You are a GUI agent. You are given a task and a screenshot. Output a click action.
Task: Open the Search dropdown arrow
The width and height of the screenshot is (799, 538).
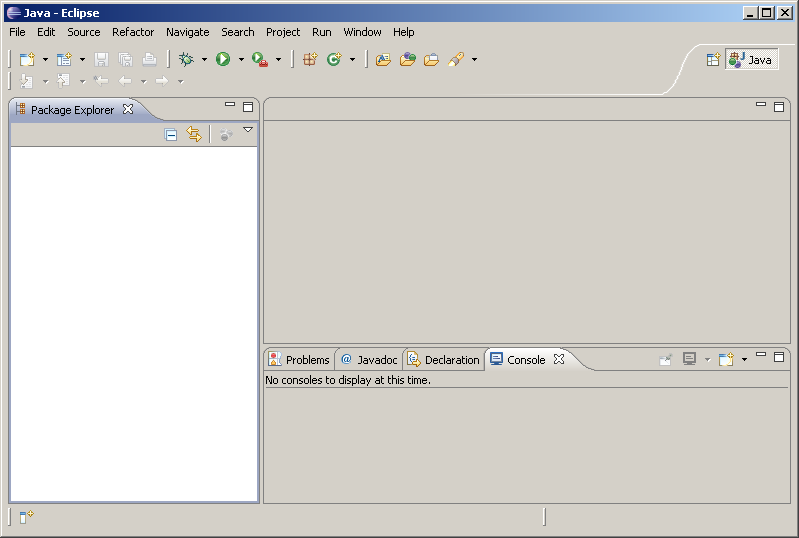pyautogui.click(x=474, y=60)
